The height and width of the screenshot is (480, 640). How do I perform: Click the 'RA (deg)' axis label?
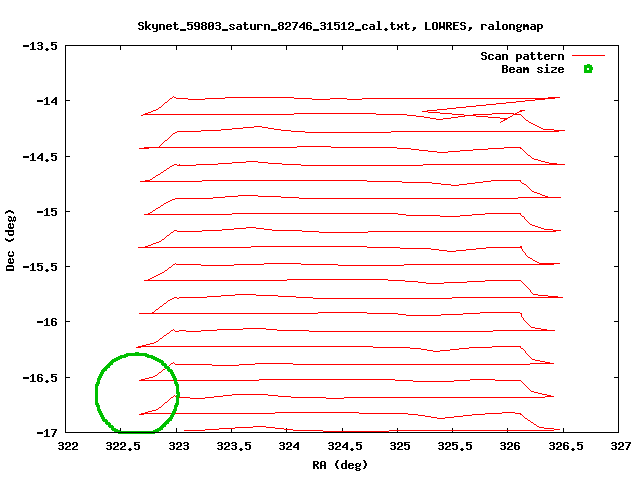click(x=340, y=465)
